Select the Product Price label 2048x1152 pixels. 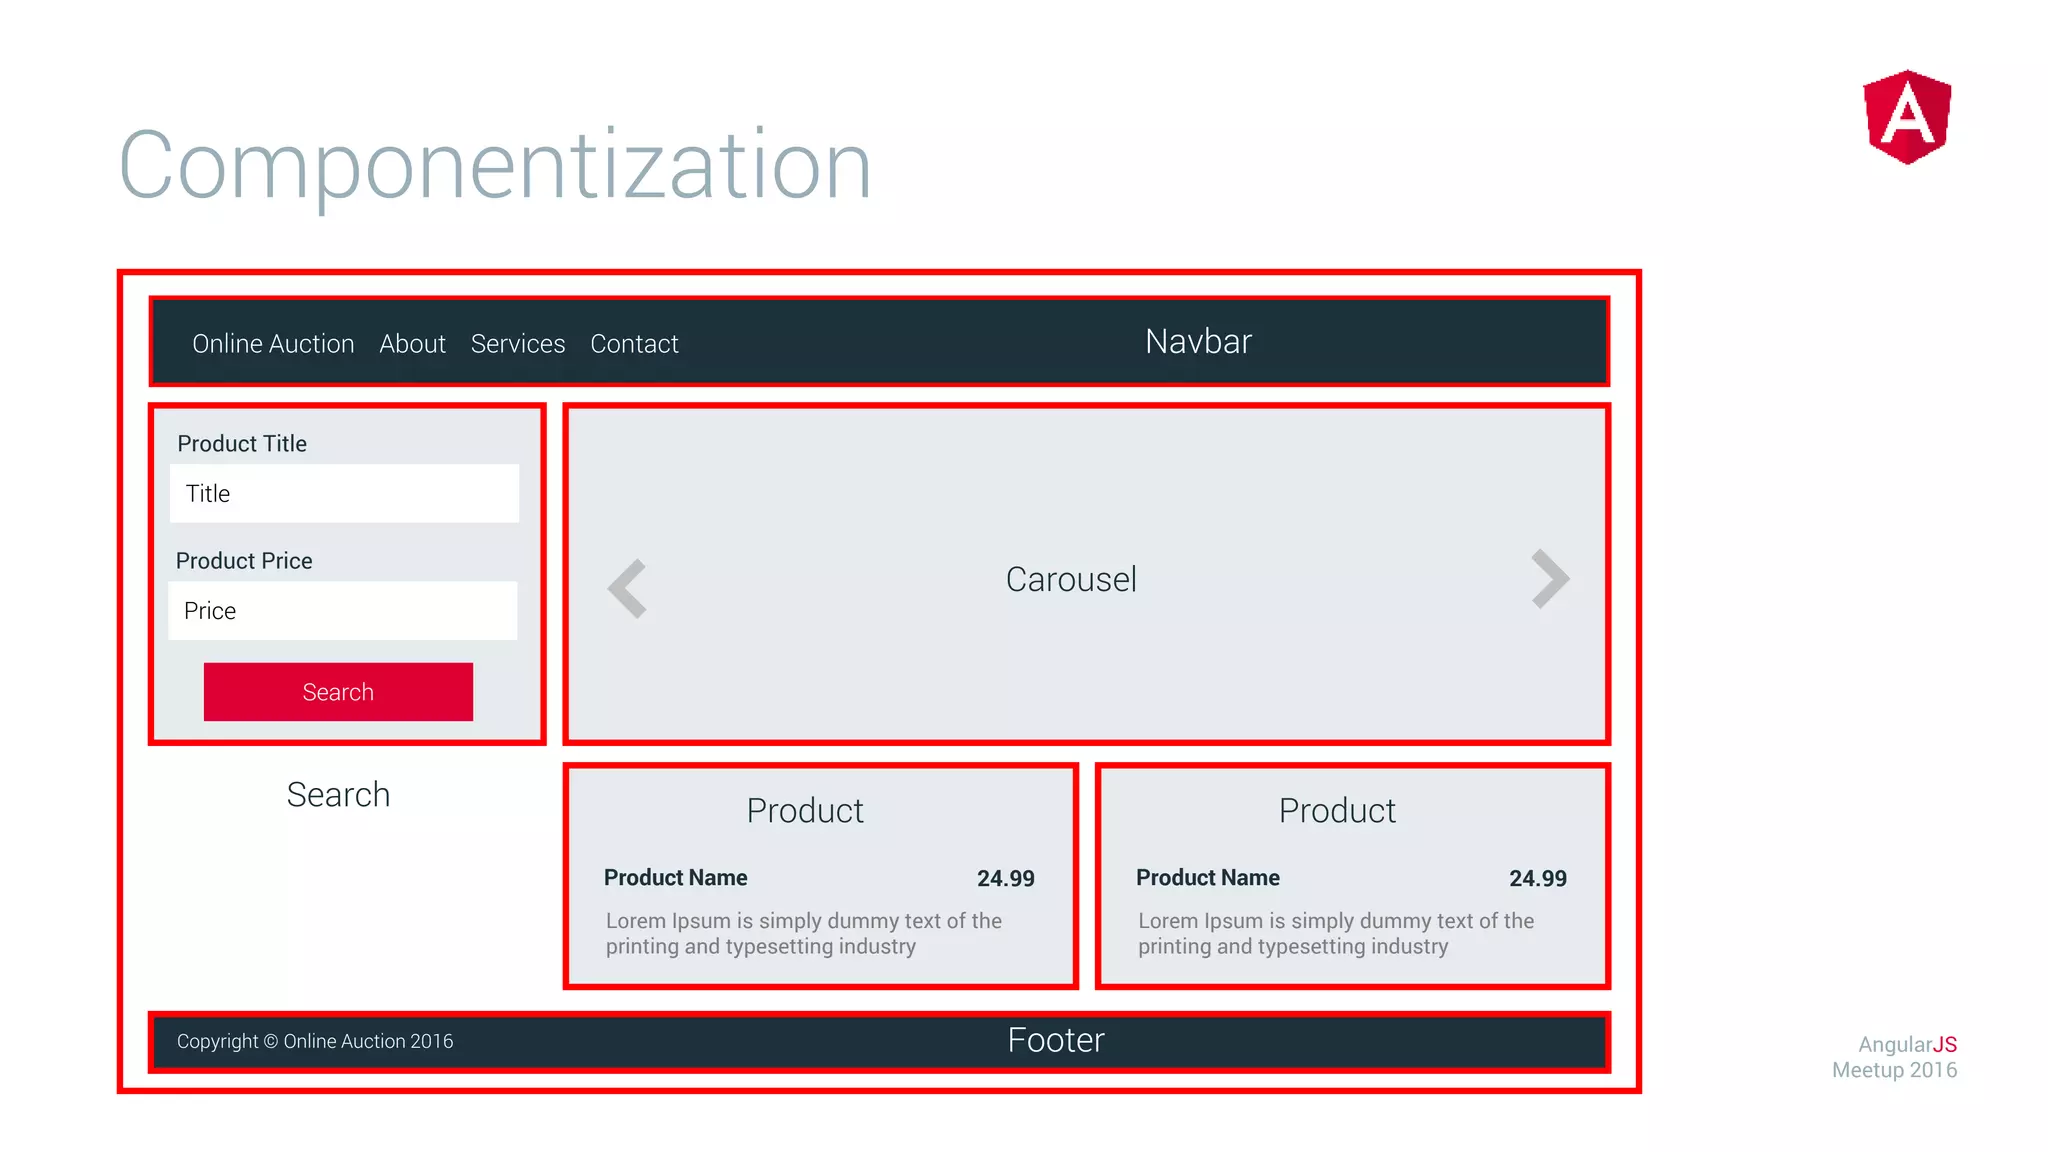[x=244, y=560]
